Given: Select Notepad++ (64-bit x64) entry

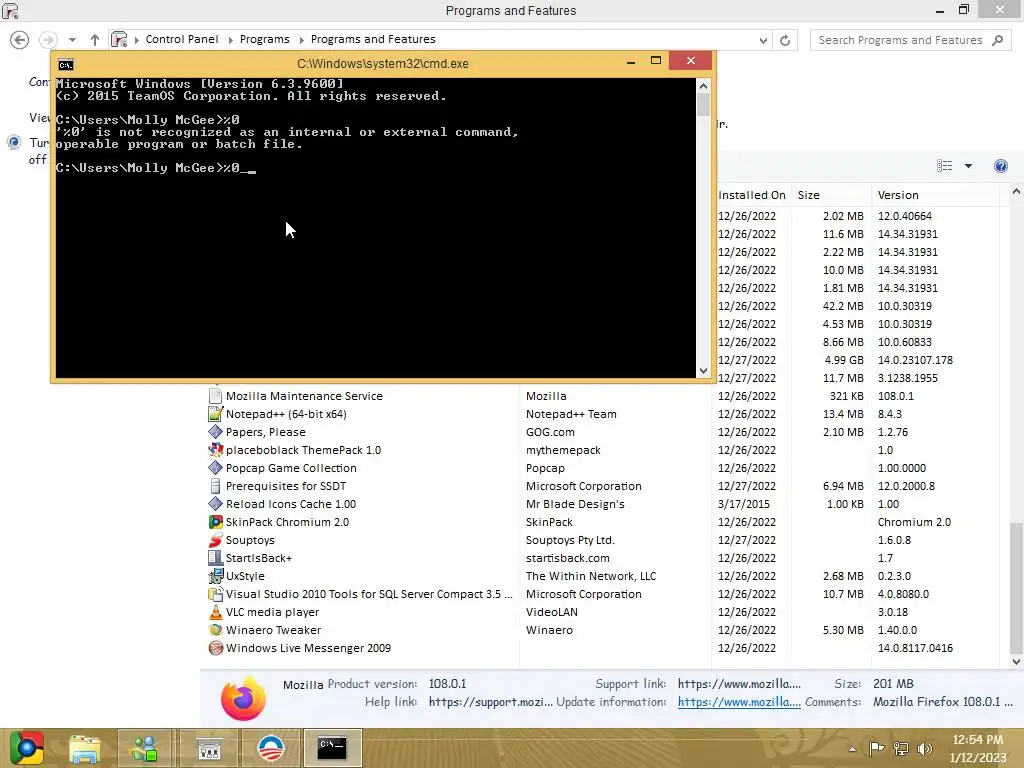Looking at the screenshot, I should [286, 414].
